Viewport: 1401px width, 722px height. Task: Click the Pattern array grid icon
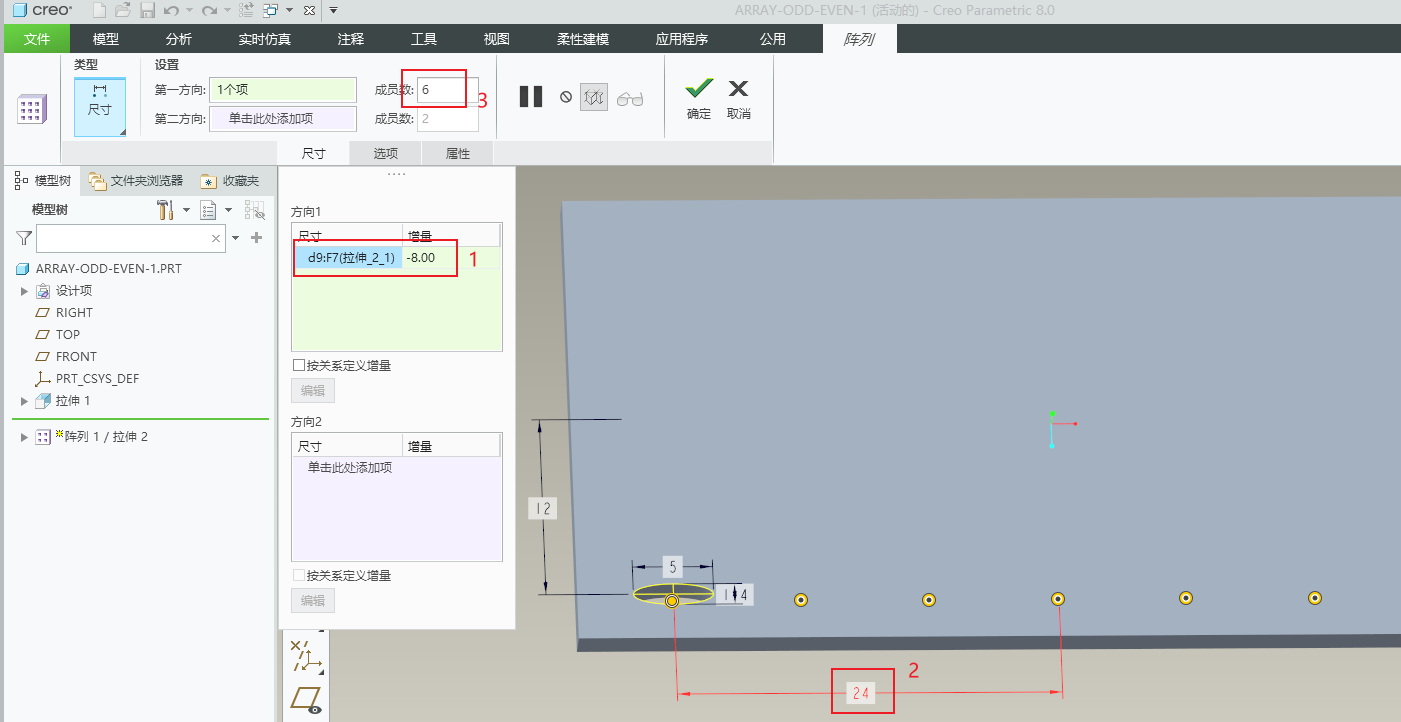click(32, 109)
